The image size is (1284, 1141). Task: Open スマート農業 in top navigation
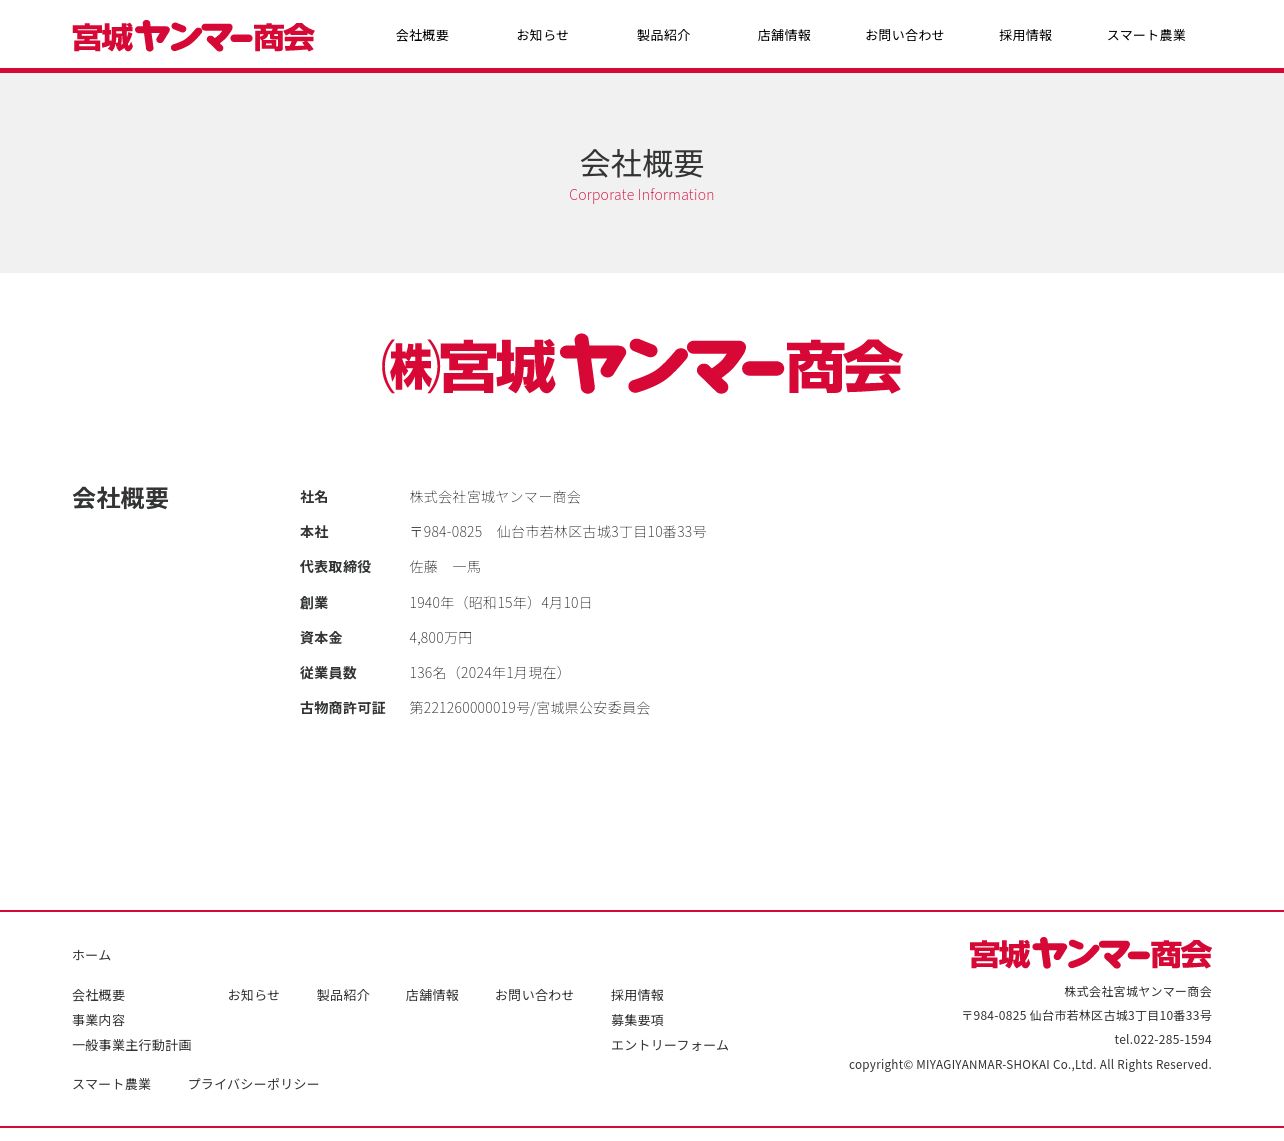coord(1146,35)
